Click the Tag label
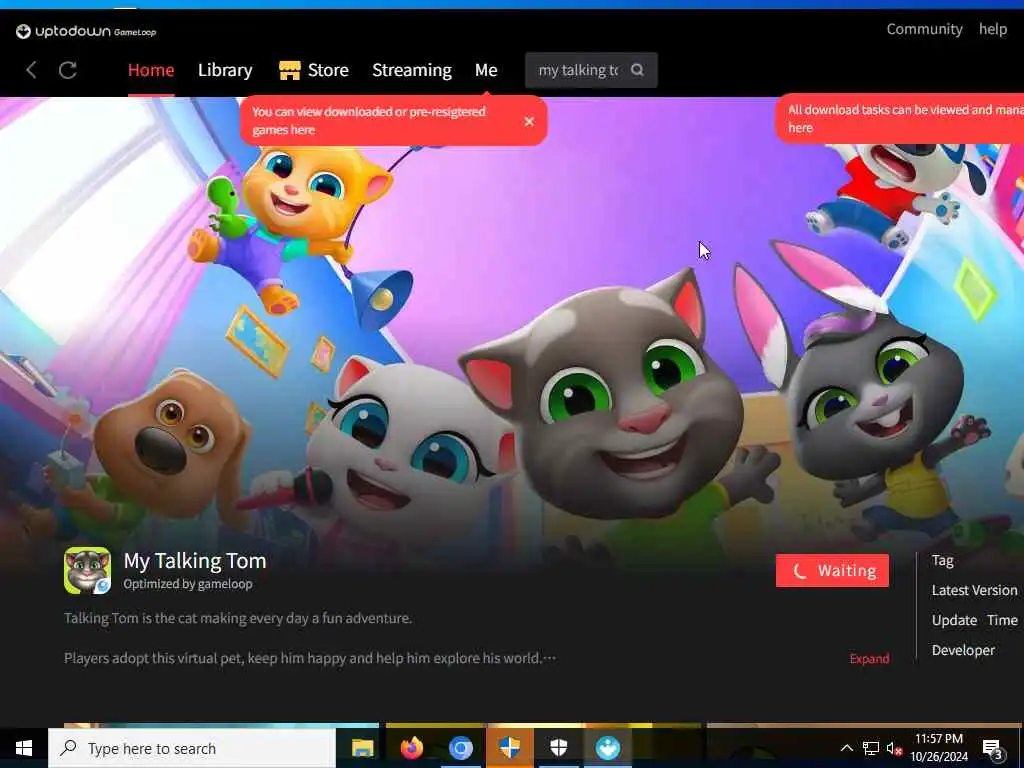Viewport: 1024px width, 768px height. (942, 560)
